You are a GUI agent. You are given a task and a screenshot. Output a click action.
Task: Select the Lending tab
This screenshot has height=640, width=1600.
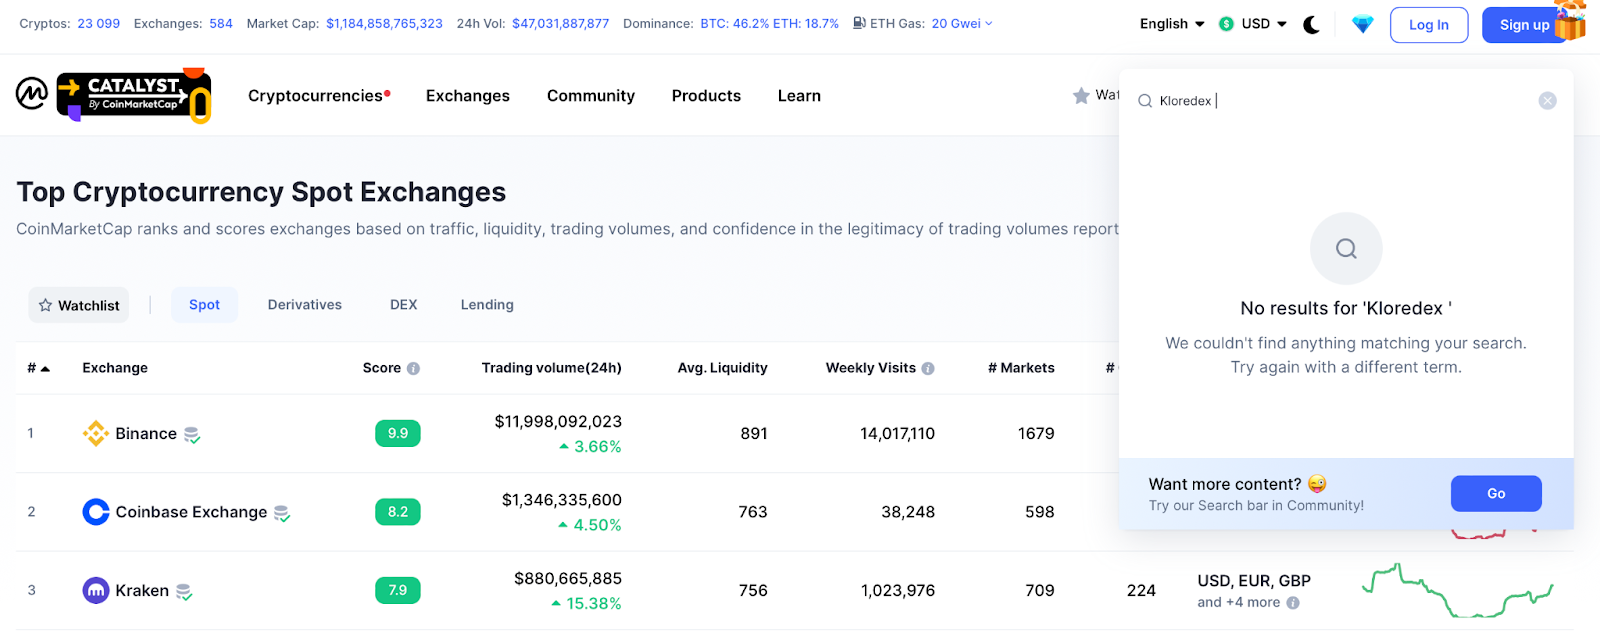click(x=487, y=305)
